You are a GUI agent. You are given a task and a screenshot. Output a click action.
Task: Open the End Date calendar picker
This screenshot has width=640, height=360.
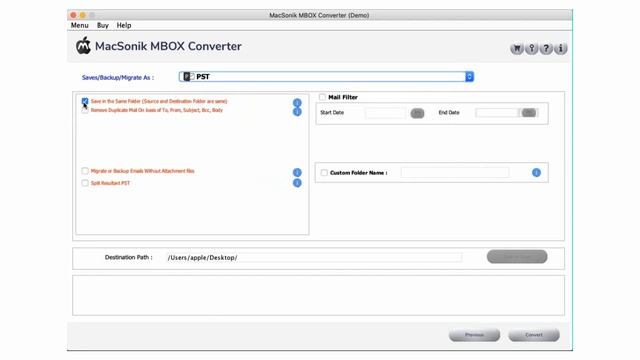coord(529,113)
